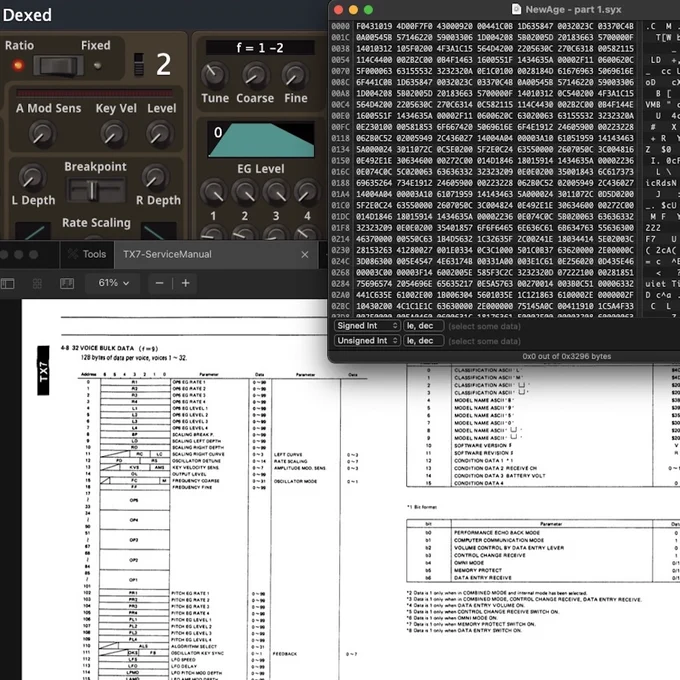Image resolution: width=680 pixels, height=680 pixels.
Task: Click the hex offset 0000 row label
Action: [x=340, y=26]
